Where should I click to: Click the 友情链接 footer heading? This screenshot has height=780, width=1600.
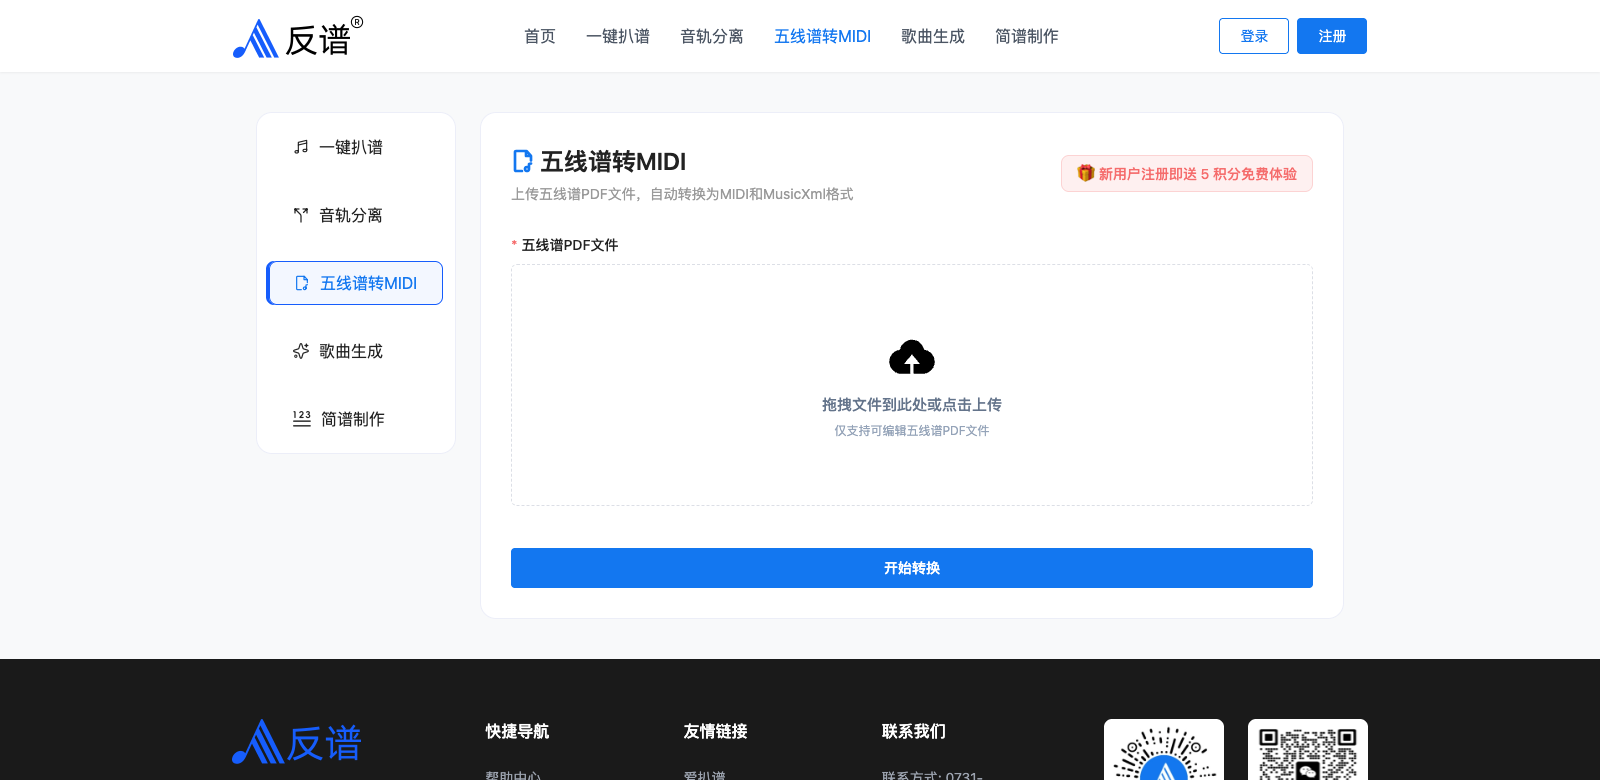pos(715,731)
